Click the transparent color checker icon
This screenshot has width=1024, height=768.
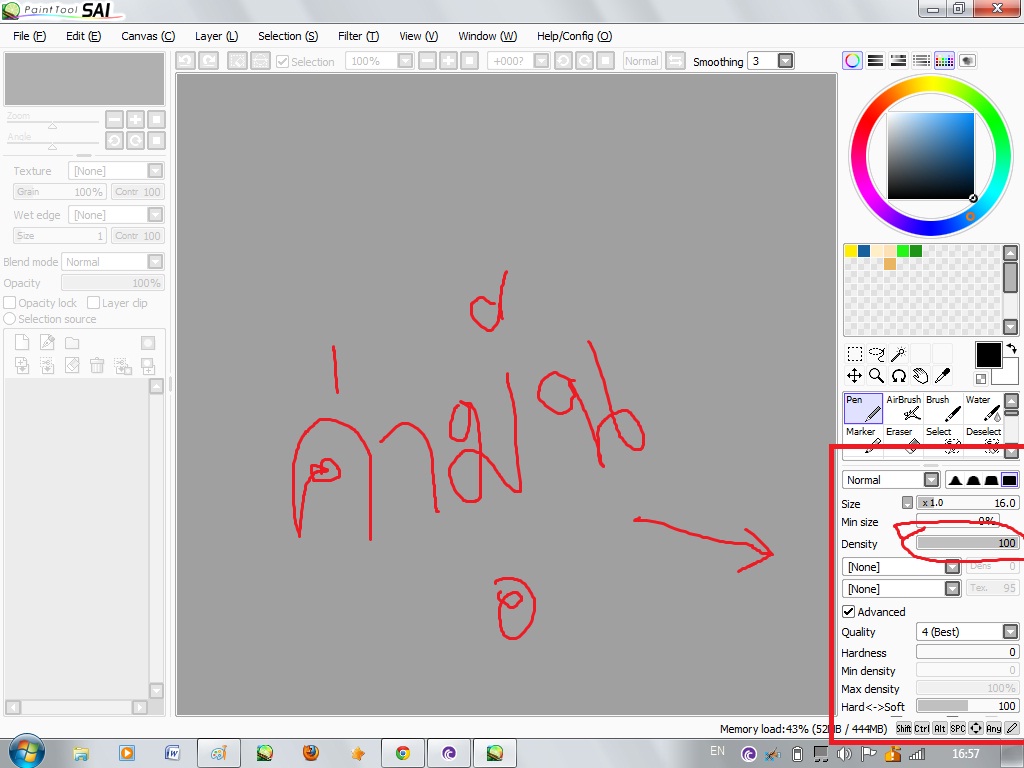click(x=981, y=378)
